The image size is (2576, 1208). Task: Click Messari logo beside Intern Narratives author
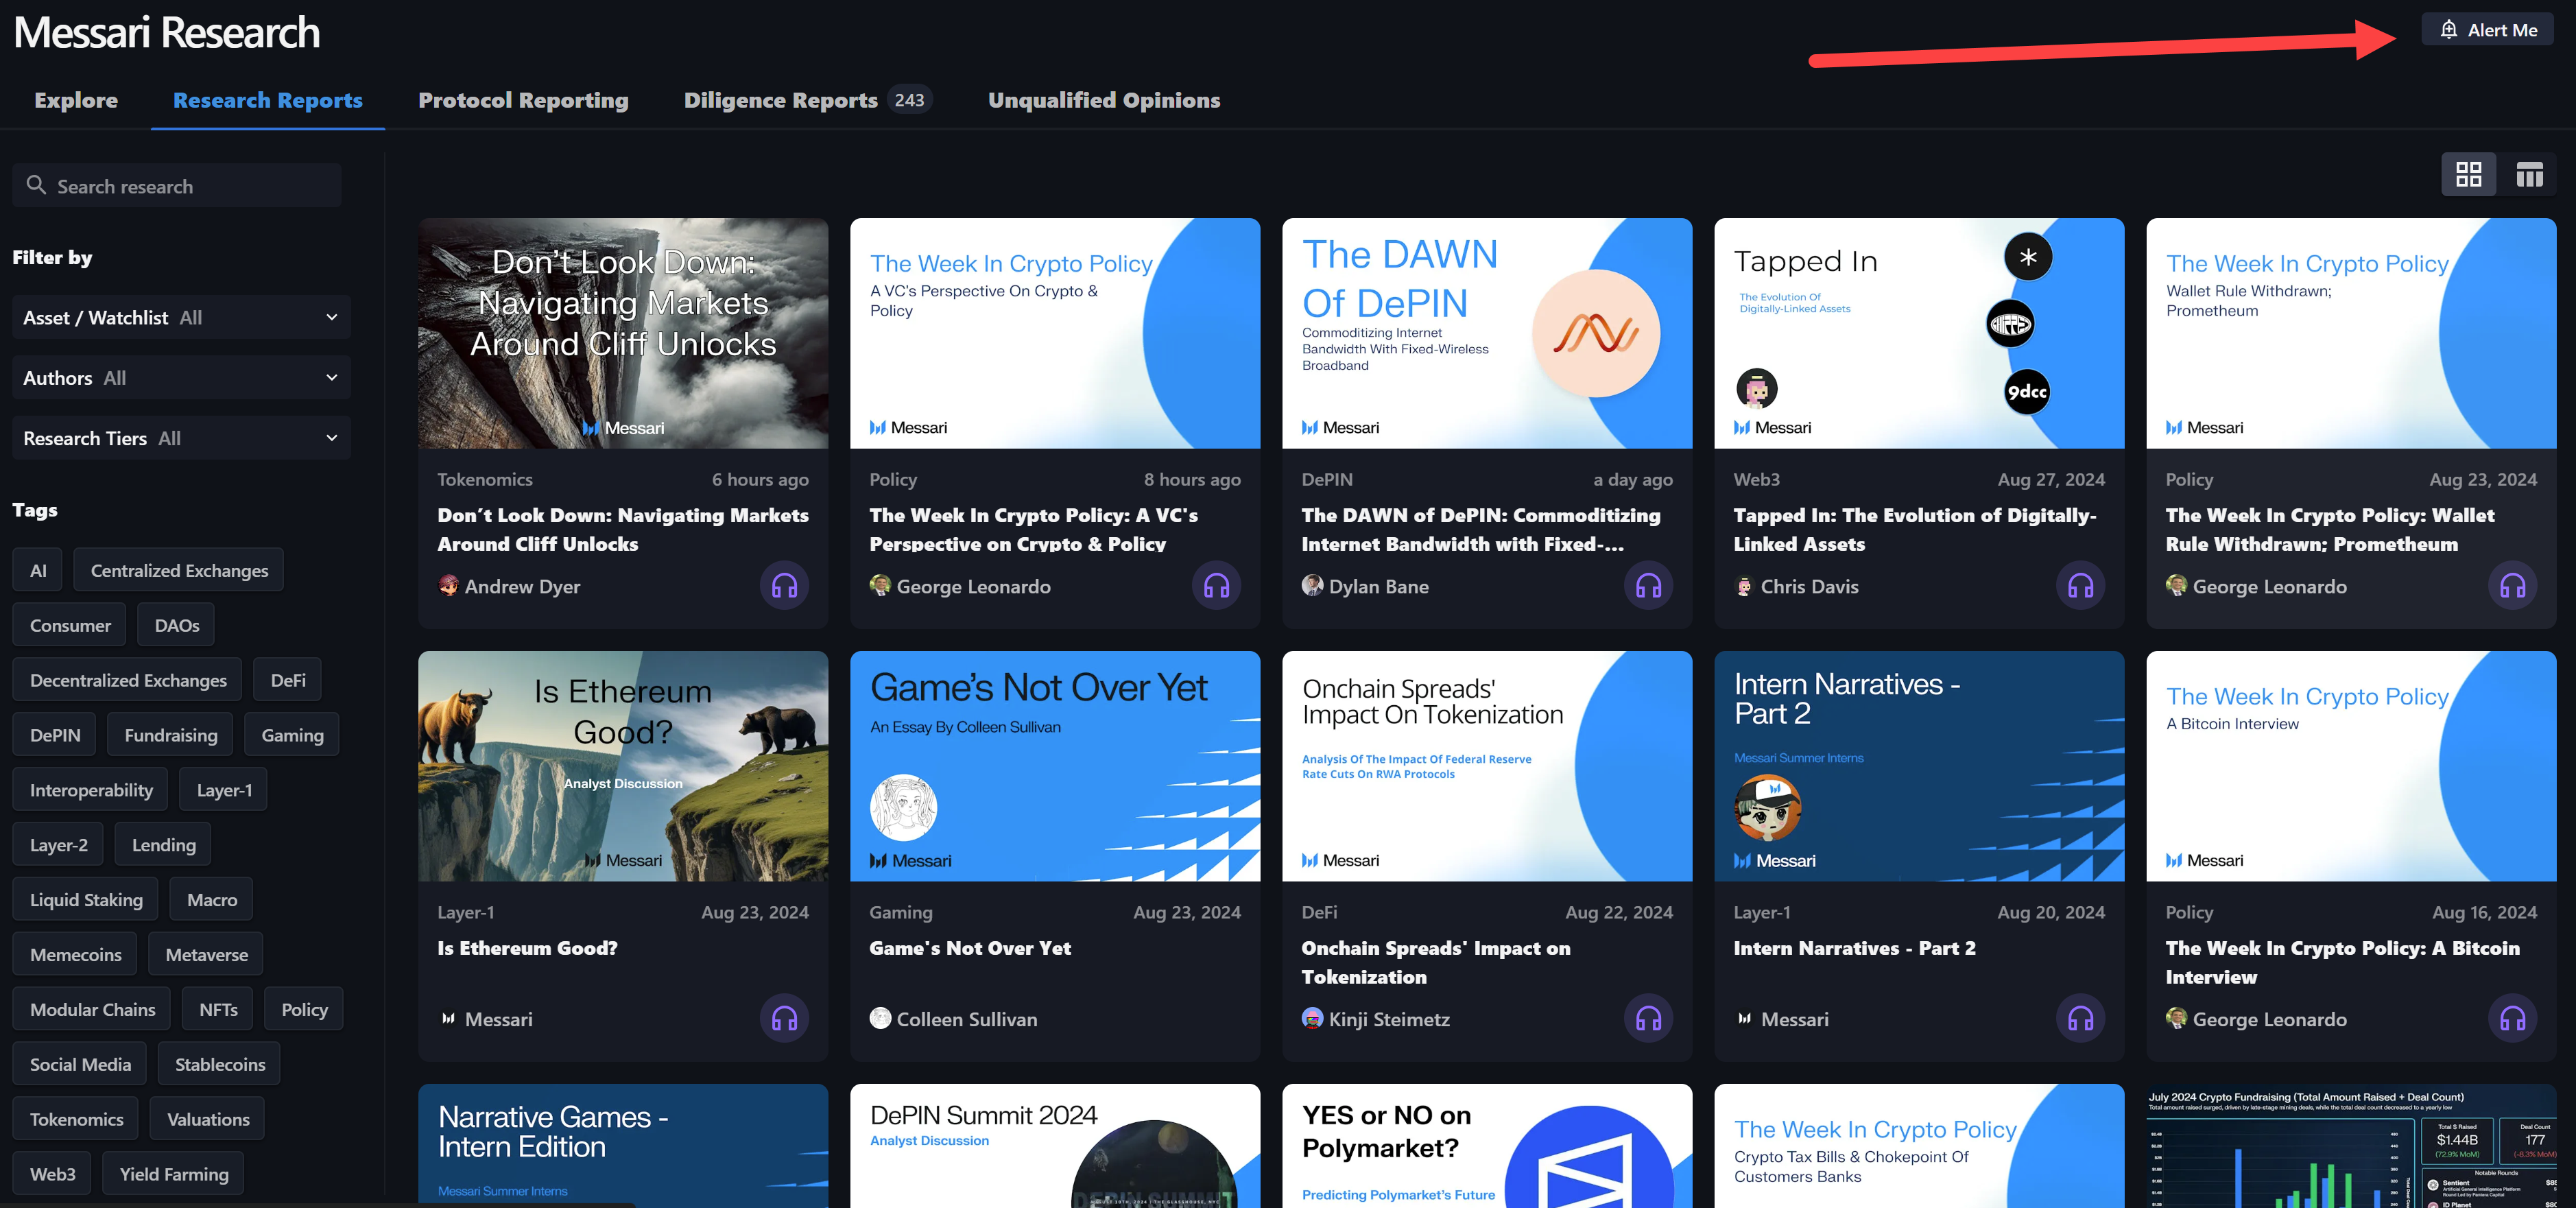(1744, 1019)
